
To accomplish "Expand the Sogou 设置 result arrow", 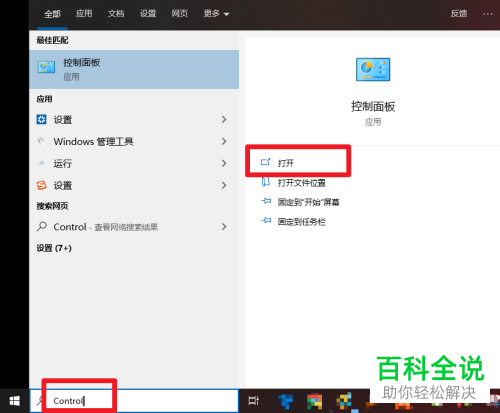I will coord(224,185).
